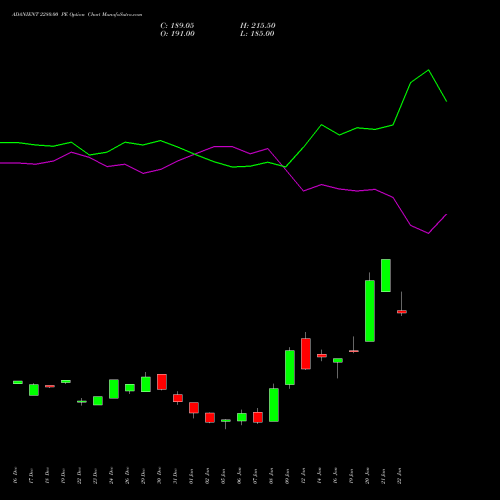Click the peak of the green indicator line
The height and width of the screenshot is (500, 500).
[x=428, y=70]
